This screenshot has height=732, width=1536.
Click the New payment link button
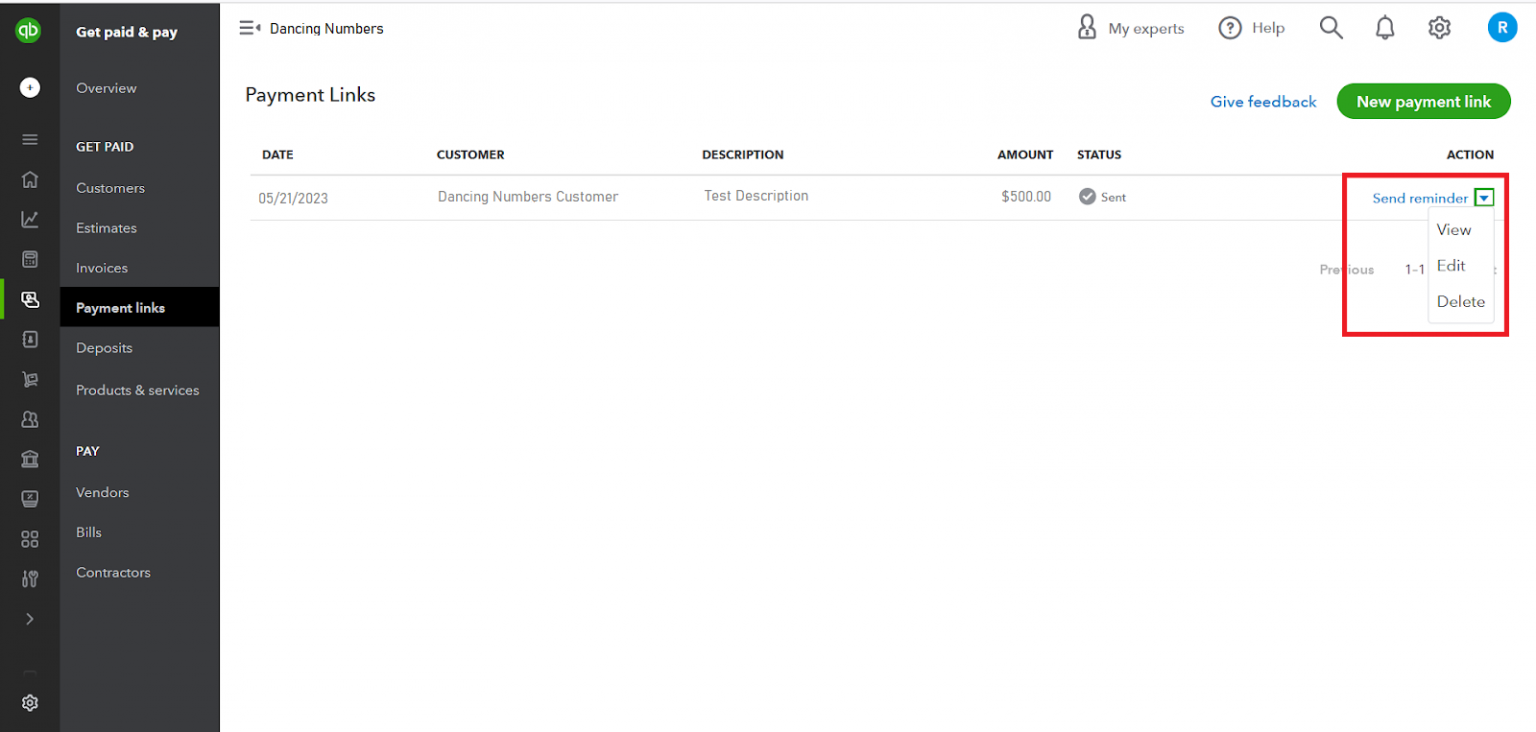coord(1423,101)
